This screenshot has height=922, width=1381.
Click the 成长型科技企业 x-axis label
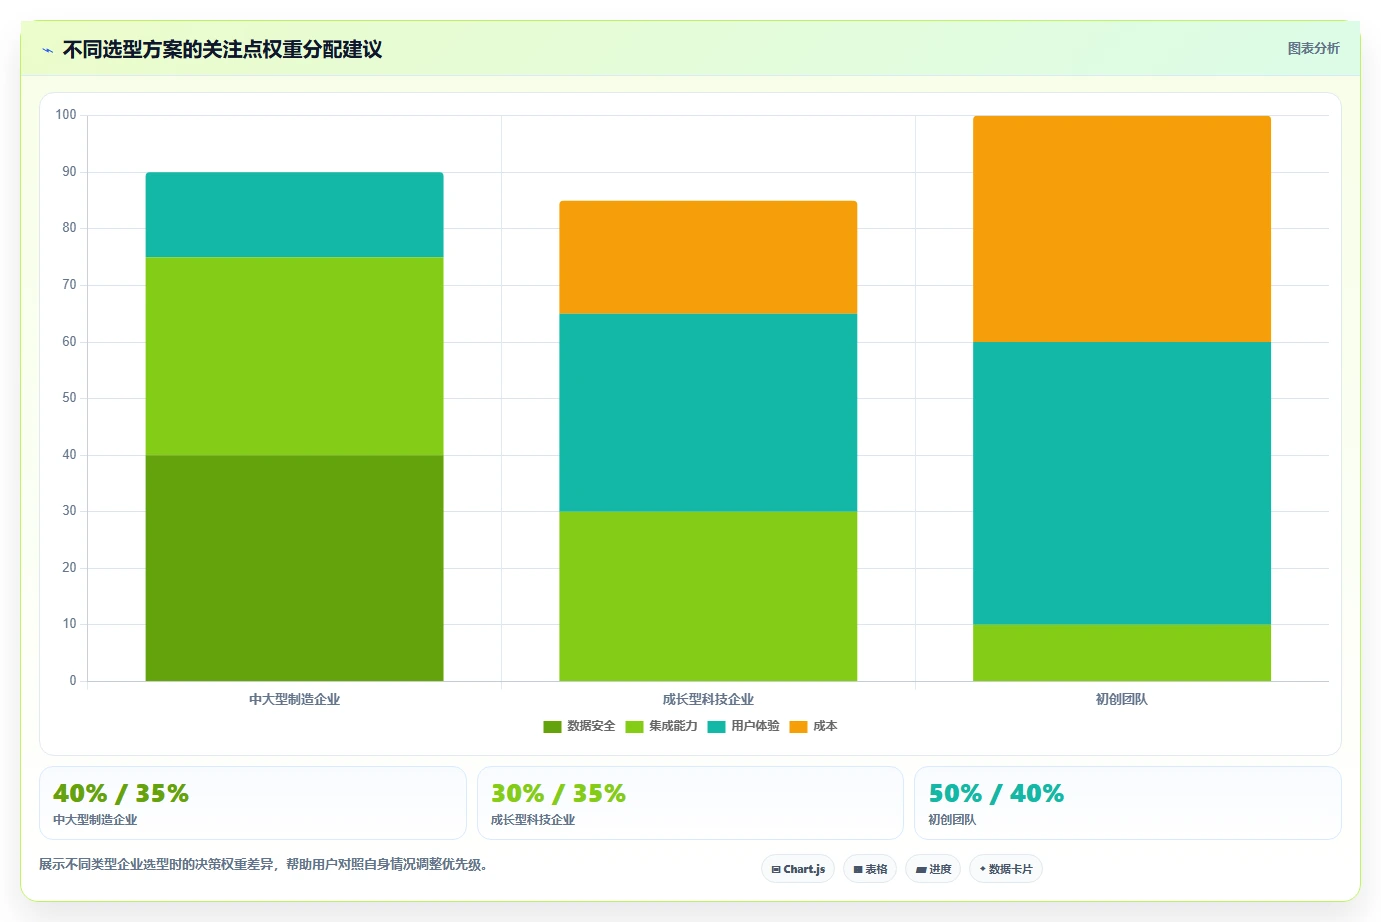tap(708, 699)
